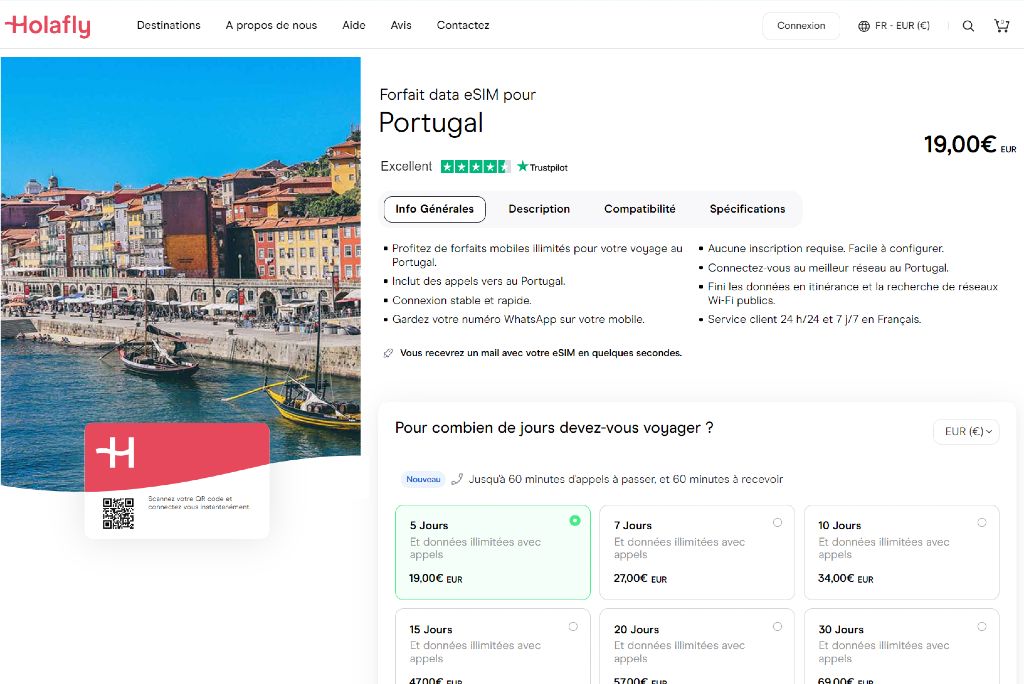Switch to the Compatibilité tab
This screenshot has width=1024, height=684.
coord(640,209)
